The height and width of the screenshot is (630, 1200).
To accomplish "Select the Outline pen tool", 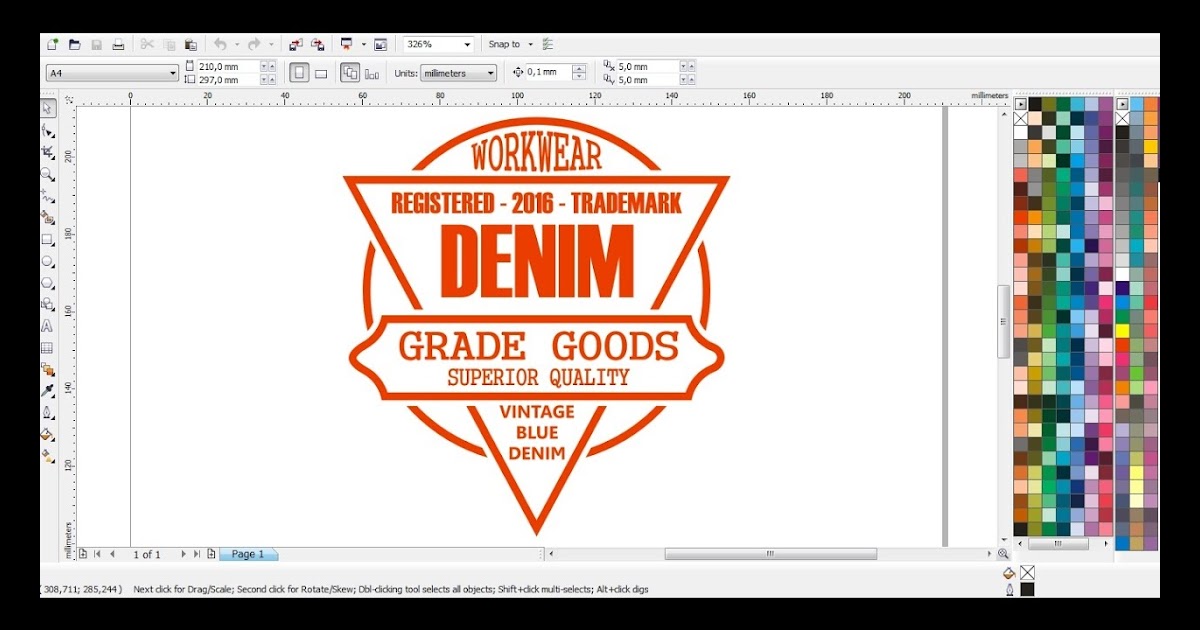I will coord(47,413).
